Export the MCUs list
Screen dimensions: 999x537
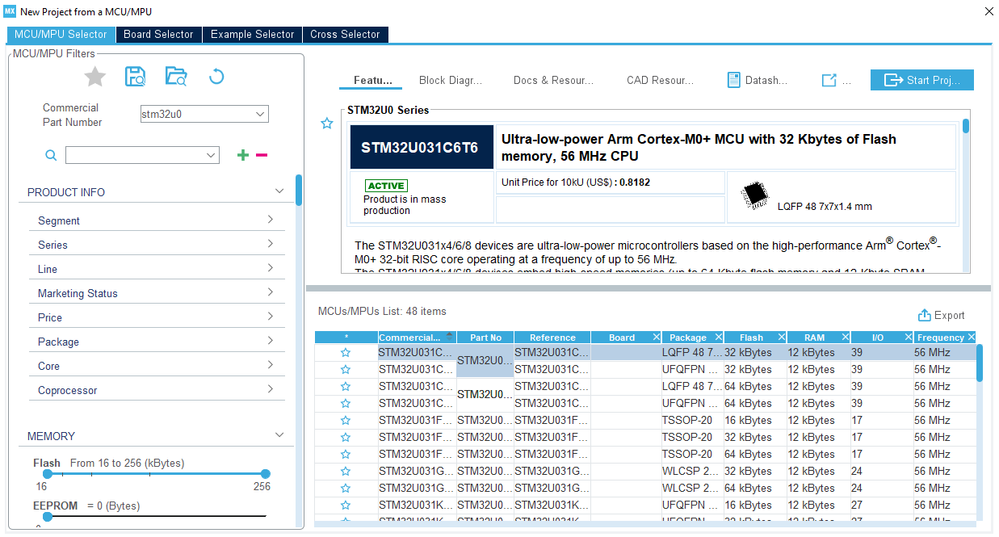(941, 315)
